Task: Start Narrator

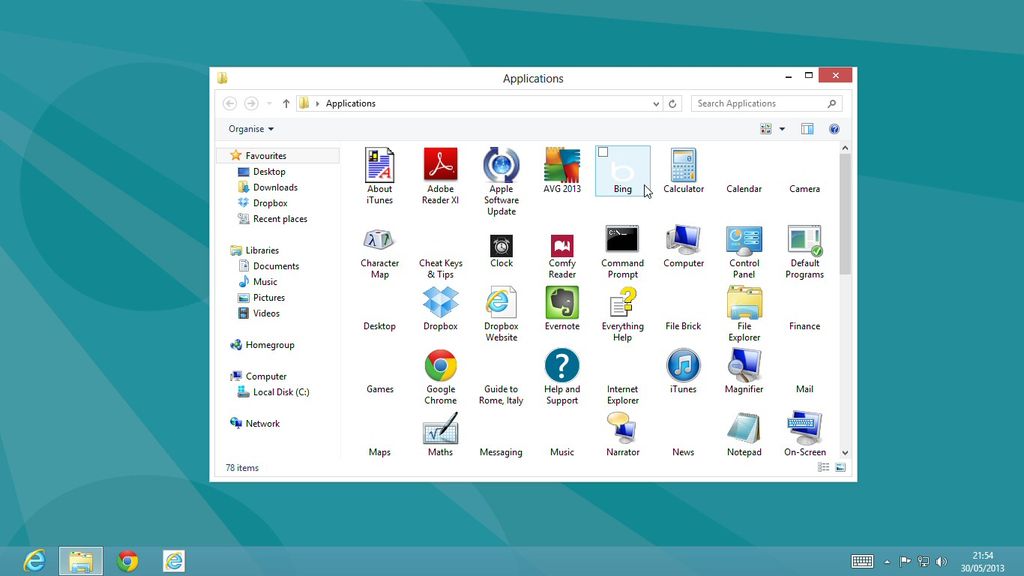Action: pyautogui.click(x=622, y=426)
